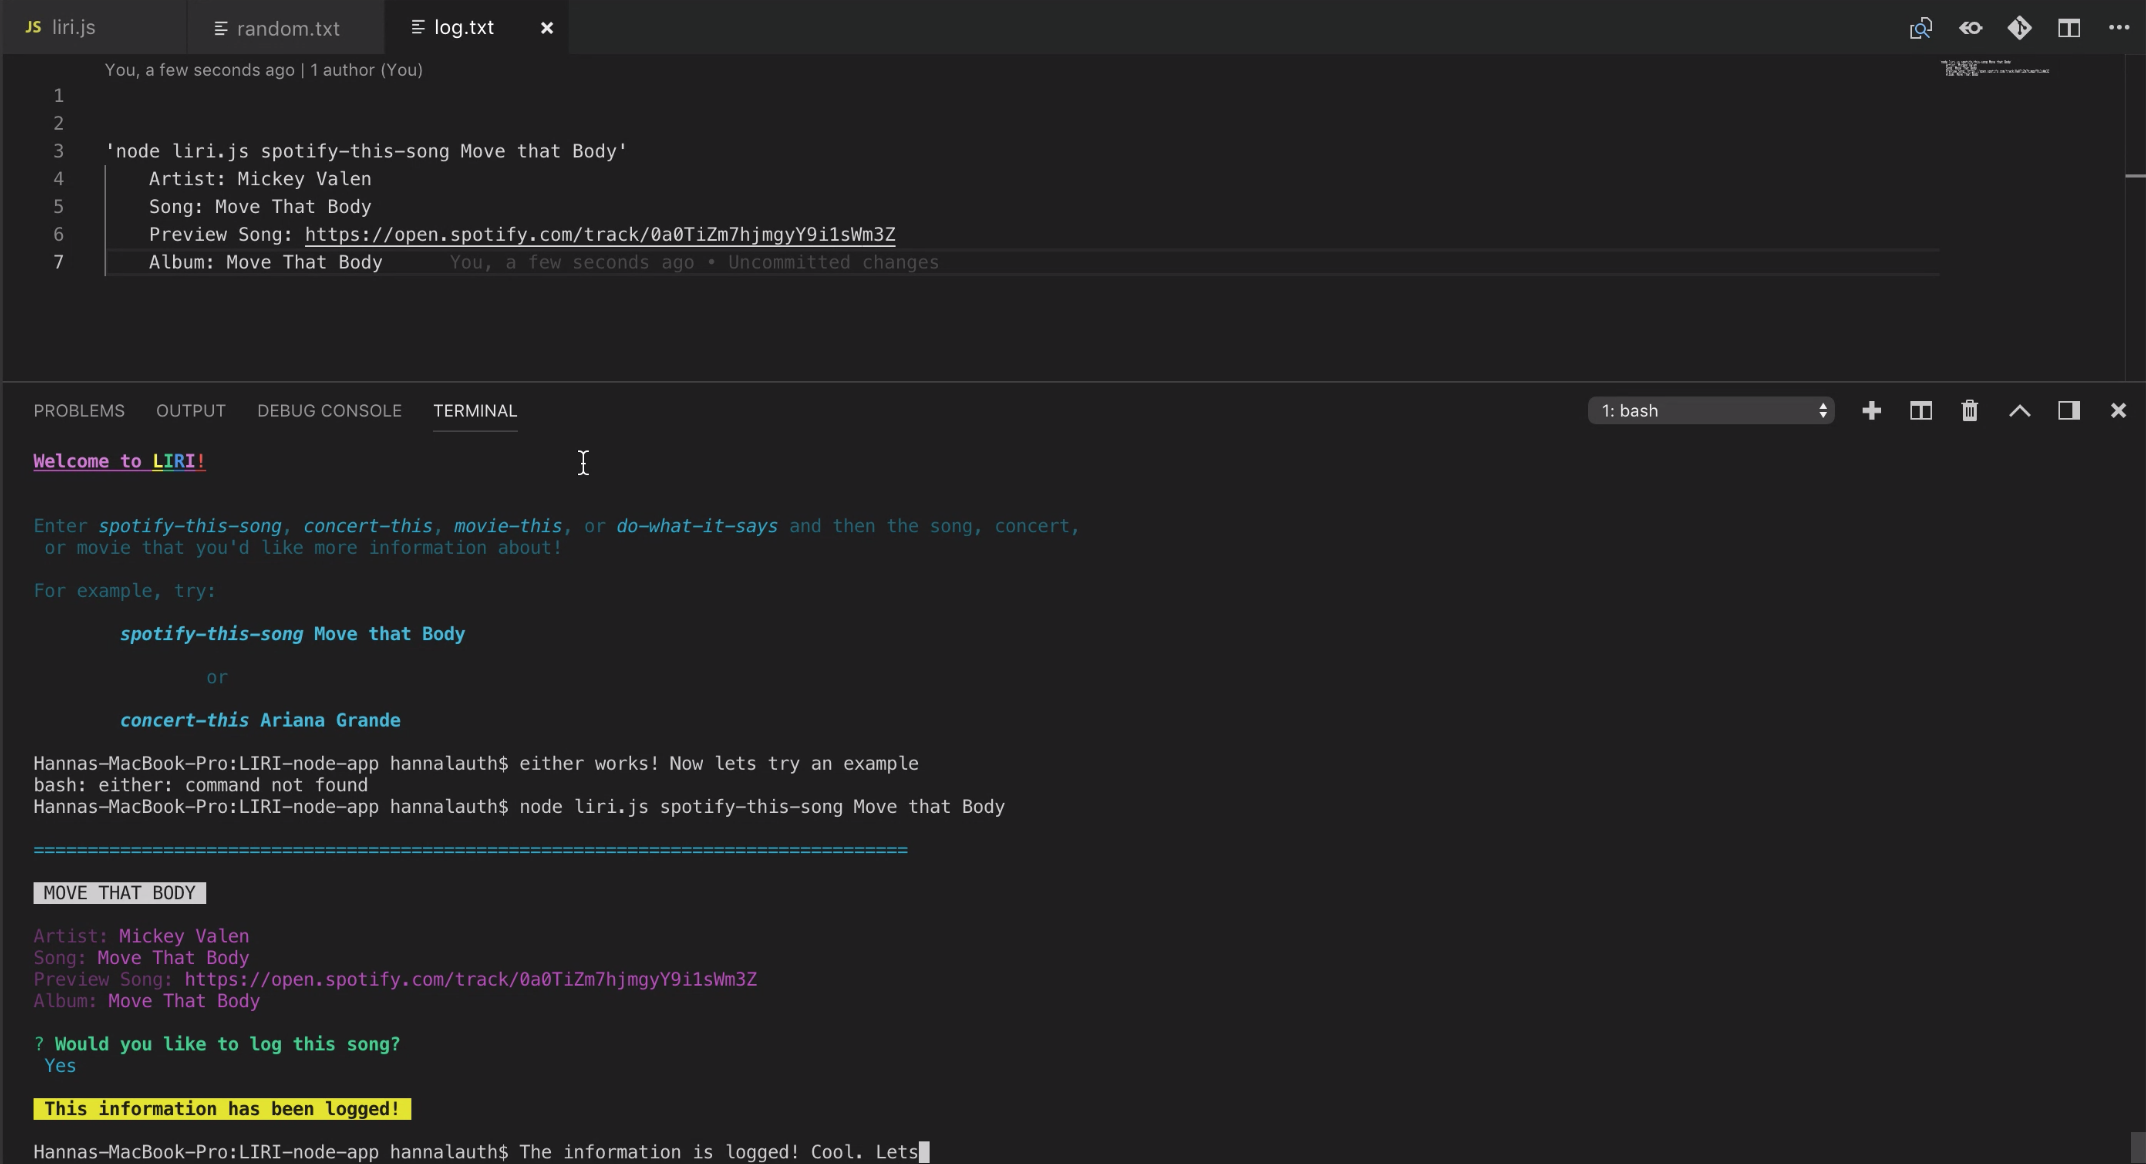2146x1164 pixels.
Task: Maximize panel size with chevron-up icon
Action: point(2019,411)
